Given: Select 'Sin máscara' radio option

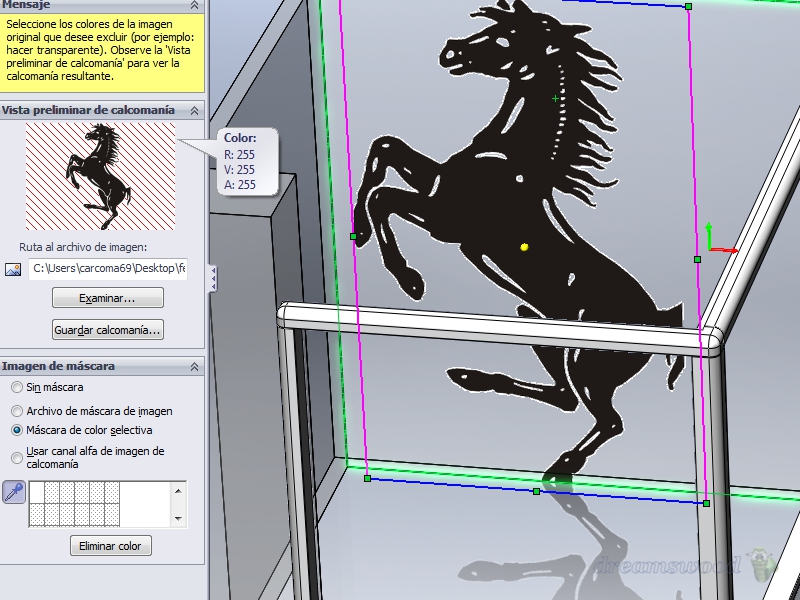Looking at the screenshot, I should pos(17,387).
